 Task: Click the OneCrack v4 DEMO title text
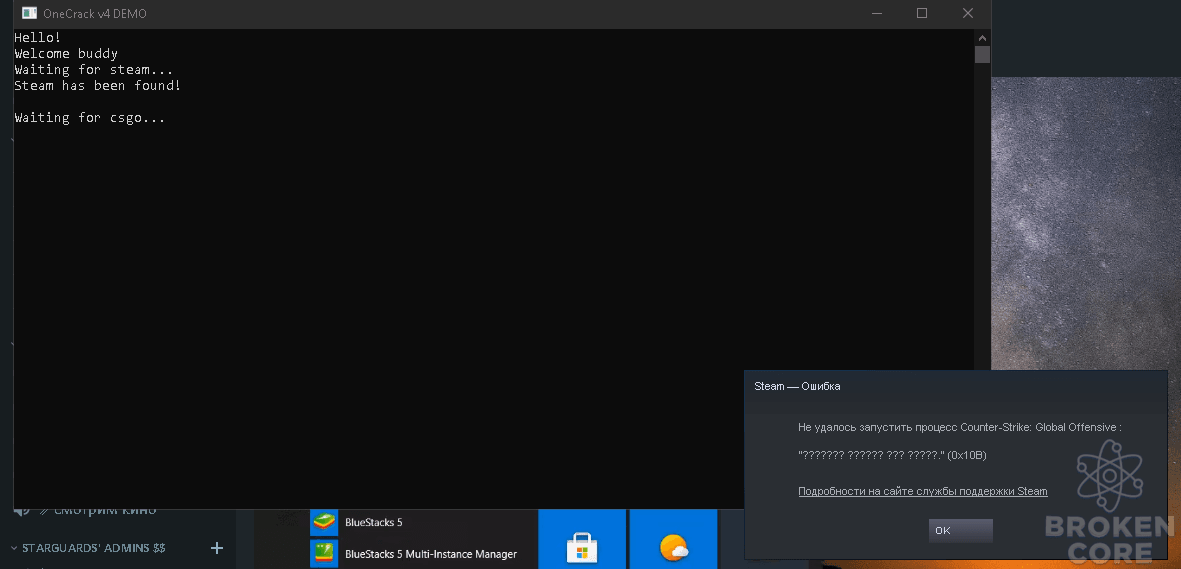(95, 14)
